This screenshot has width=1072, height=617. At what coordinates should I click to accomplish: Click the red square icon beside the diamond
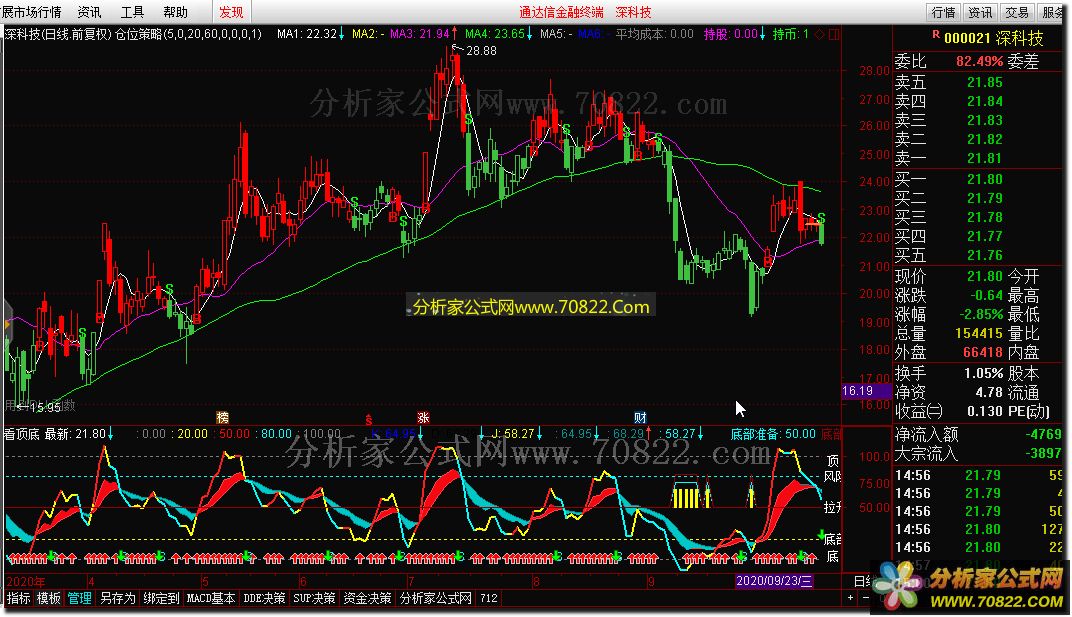[834, 34]
